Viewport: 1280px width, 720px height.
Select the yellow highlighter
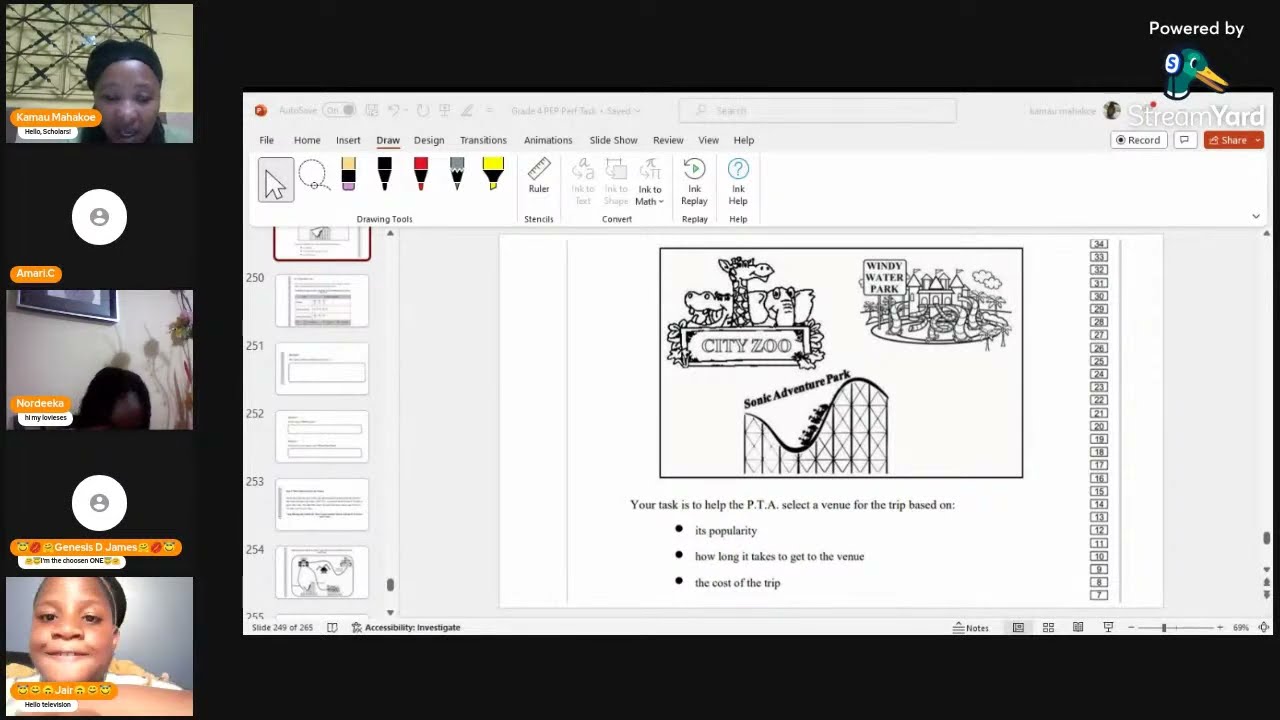pyautogui.click(x=493, y=174)
